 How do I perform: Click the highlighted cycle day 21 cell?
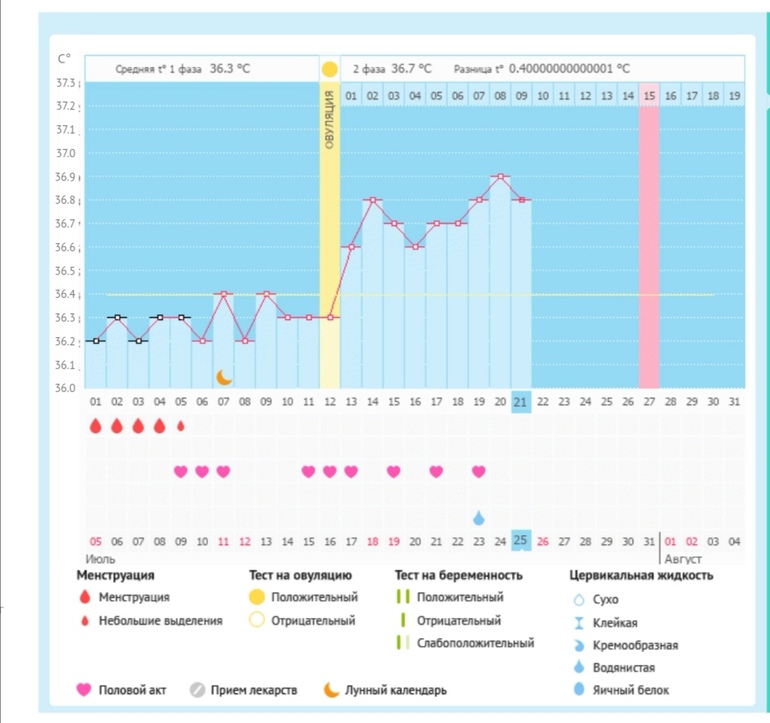(x=521, y=401)
